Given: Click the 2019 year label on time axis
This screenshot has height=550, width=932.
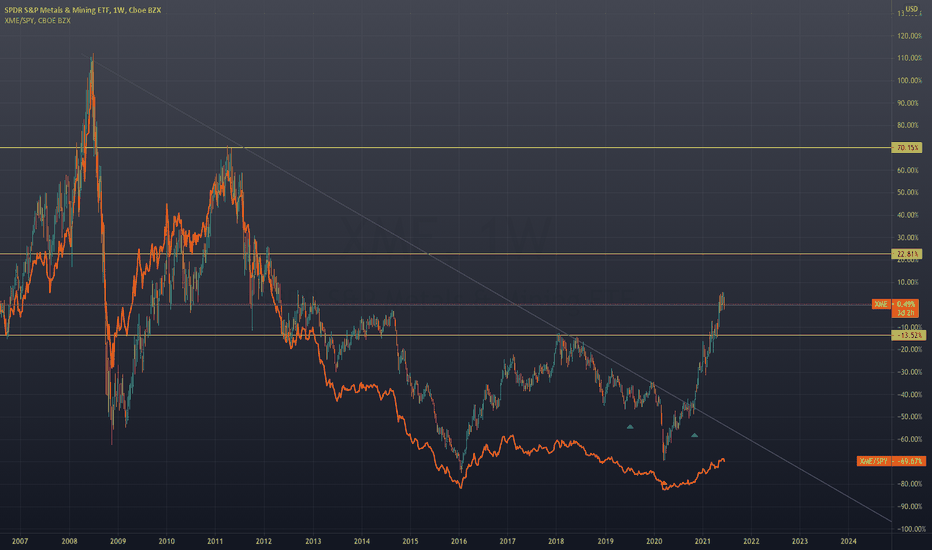Looking at the screenshot, I should pos(606,541).
